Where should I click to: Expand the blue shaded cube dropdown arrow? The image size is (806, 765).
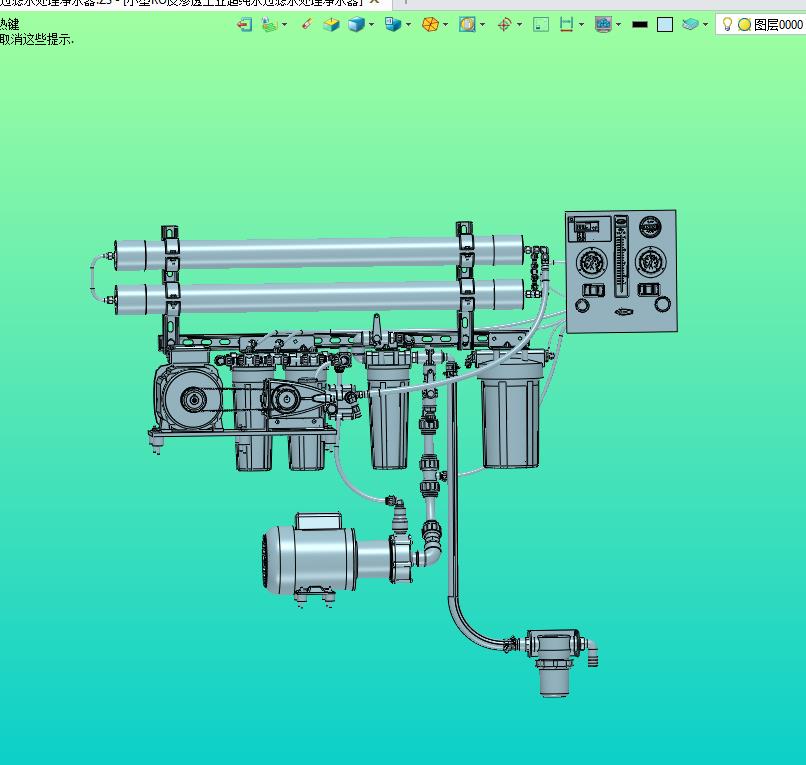372,25
